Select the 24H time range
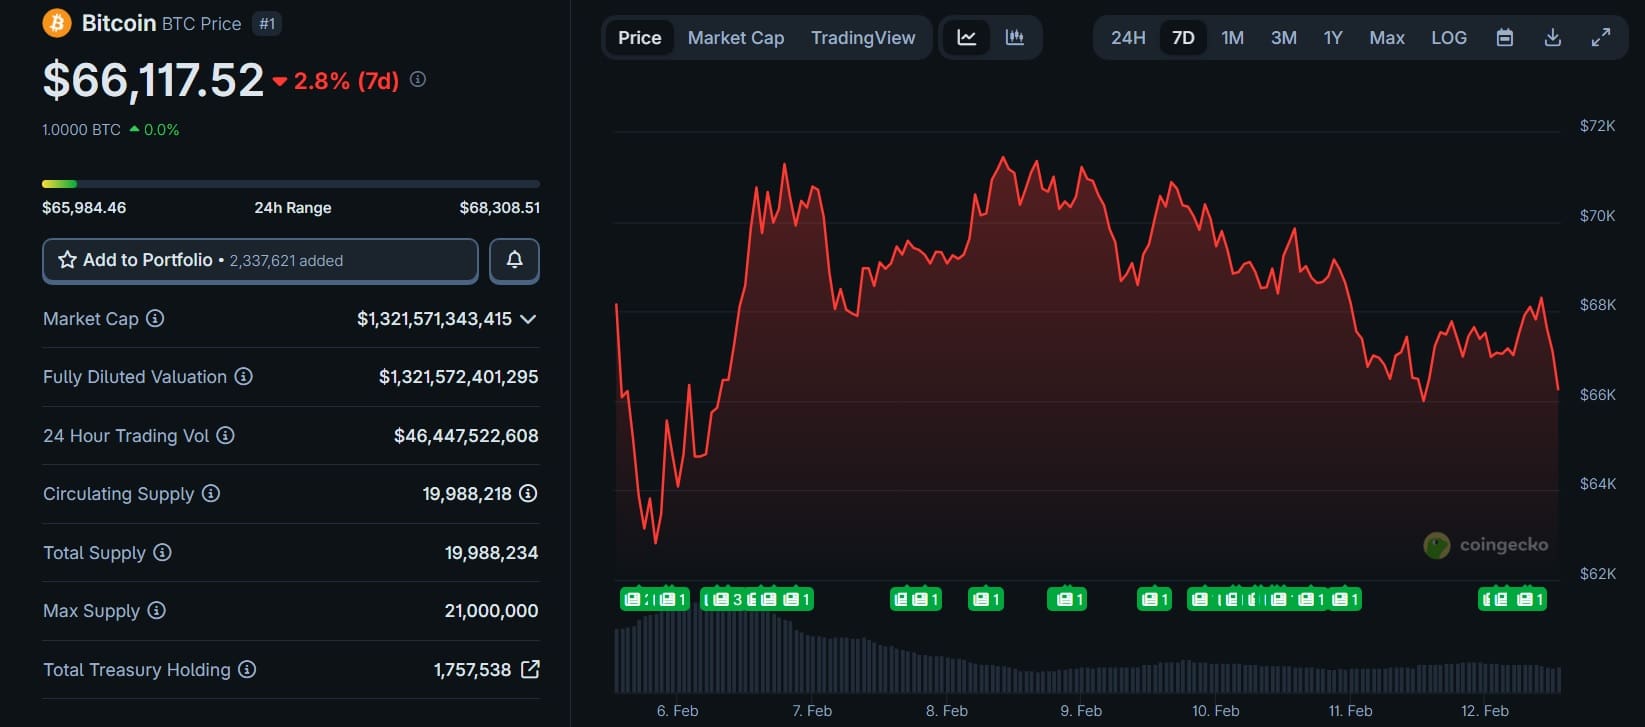This screenshot has width=1645, height=727. [1128, 38]
